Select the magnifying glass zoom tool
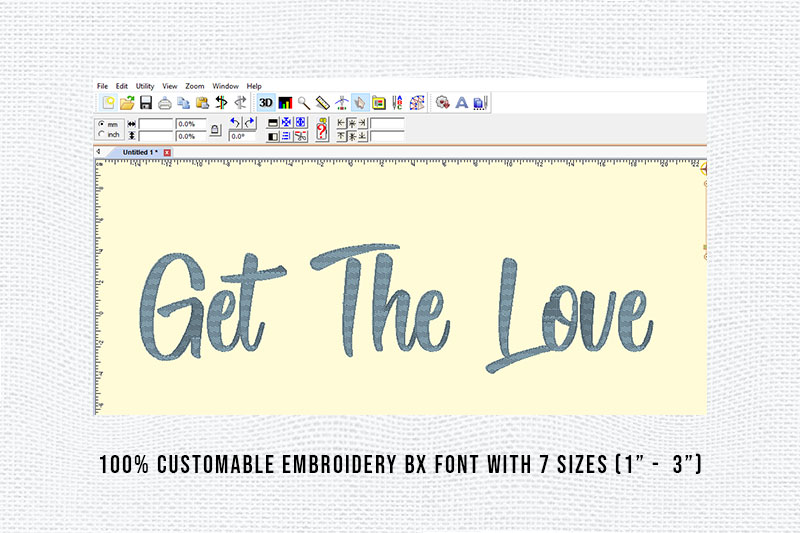This screenshot has height=533, width=800. click(x=304, y=103)
